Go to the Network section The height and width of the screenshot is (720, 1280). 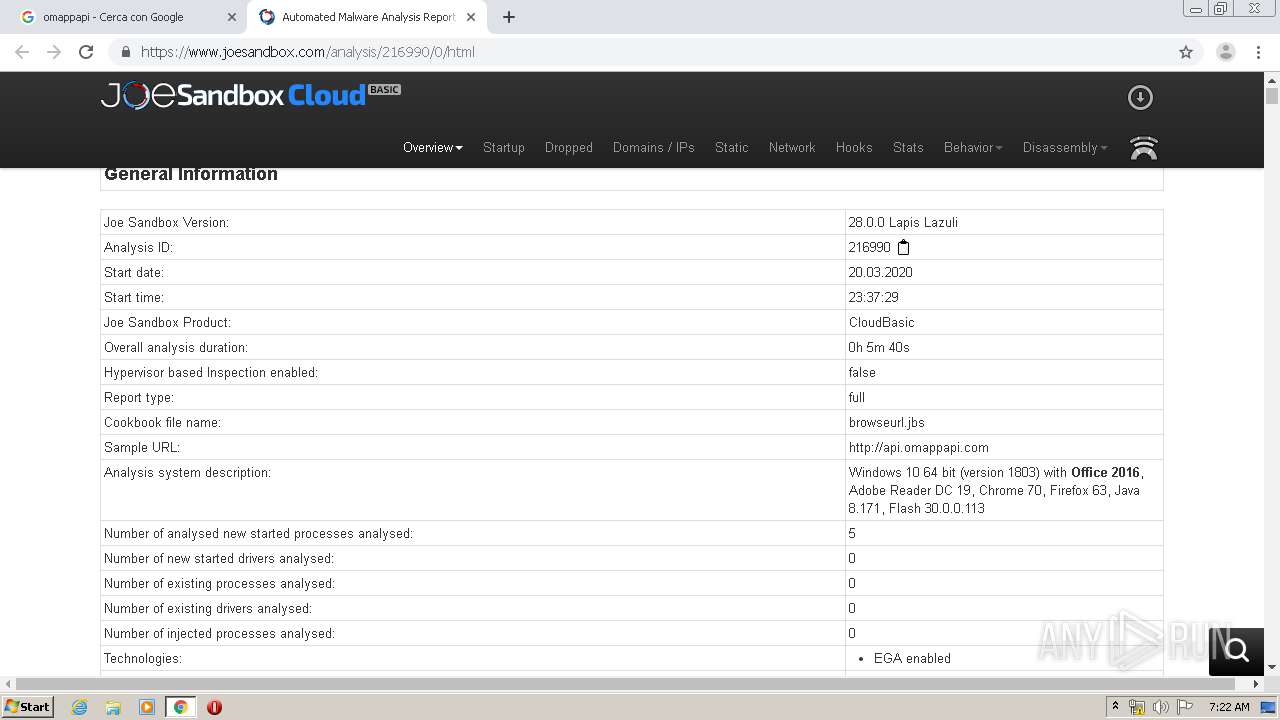[792, 147]
